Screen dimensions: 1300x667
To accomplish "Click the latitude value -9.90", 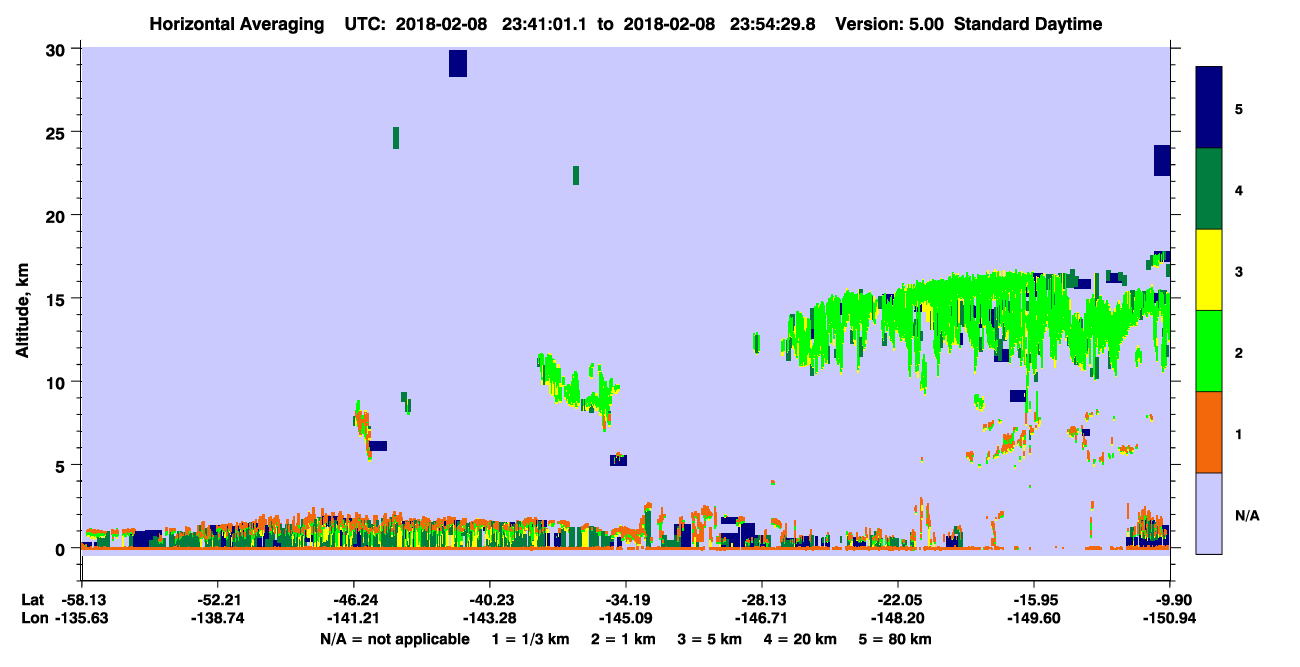I will (1170, 600).
